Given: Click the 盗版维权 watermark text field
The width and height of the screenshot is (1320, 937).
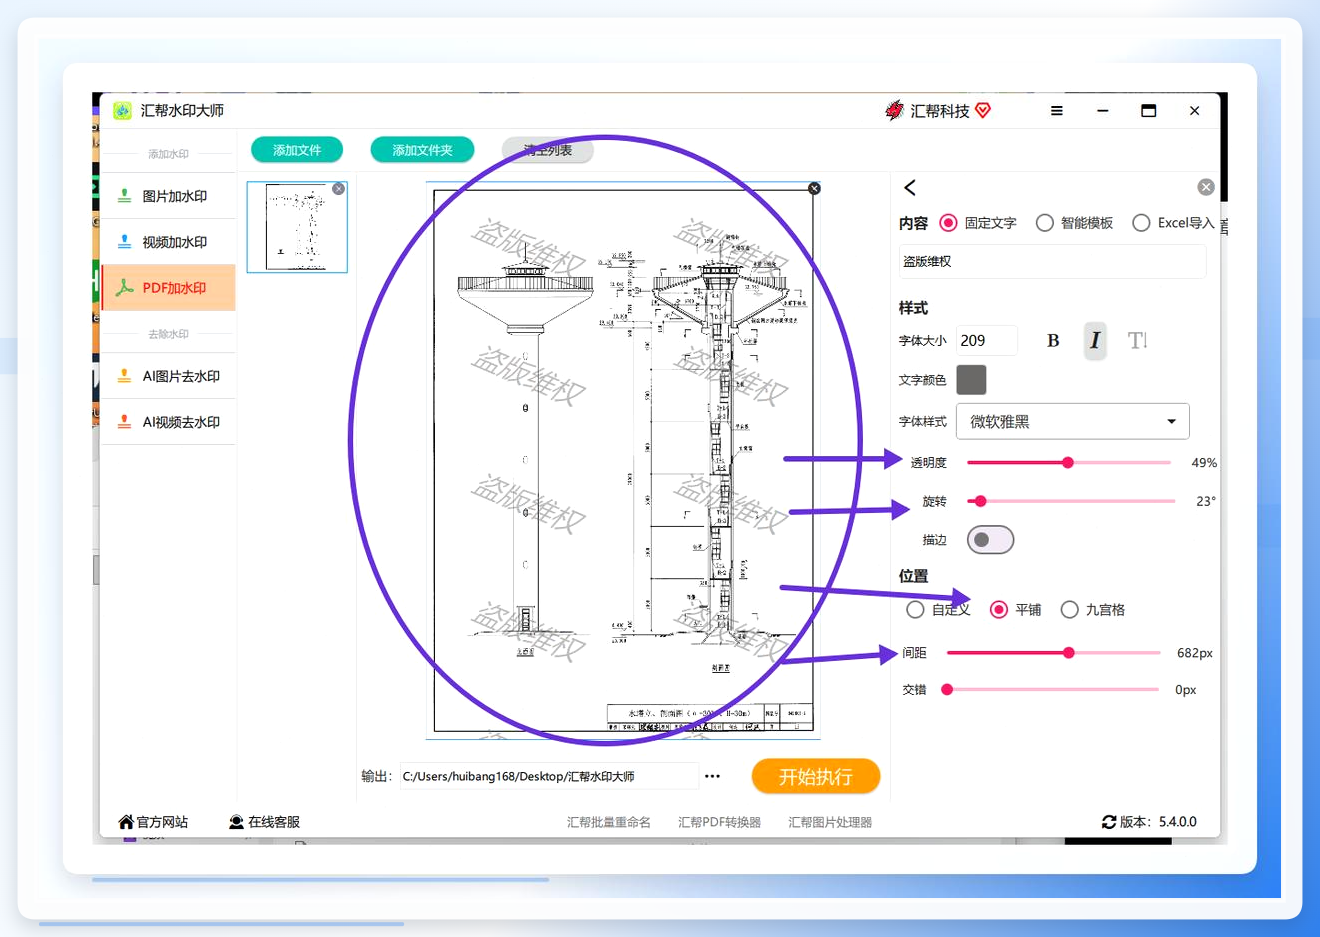Looking at the screenshot, I should (1052, 261).
